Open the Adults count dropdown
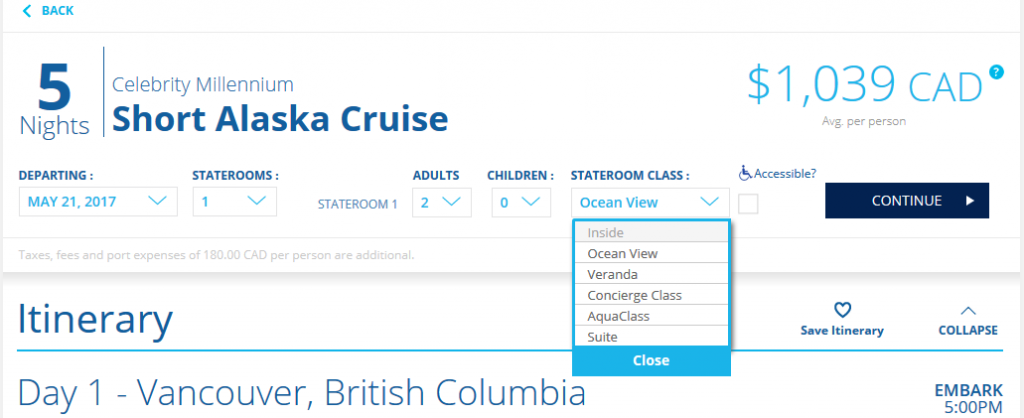 click(x=441, y=202)
